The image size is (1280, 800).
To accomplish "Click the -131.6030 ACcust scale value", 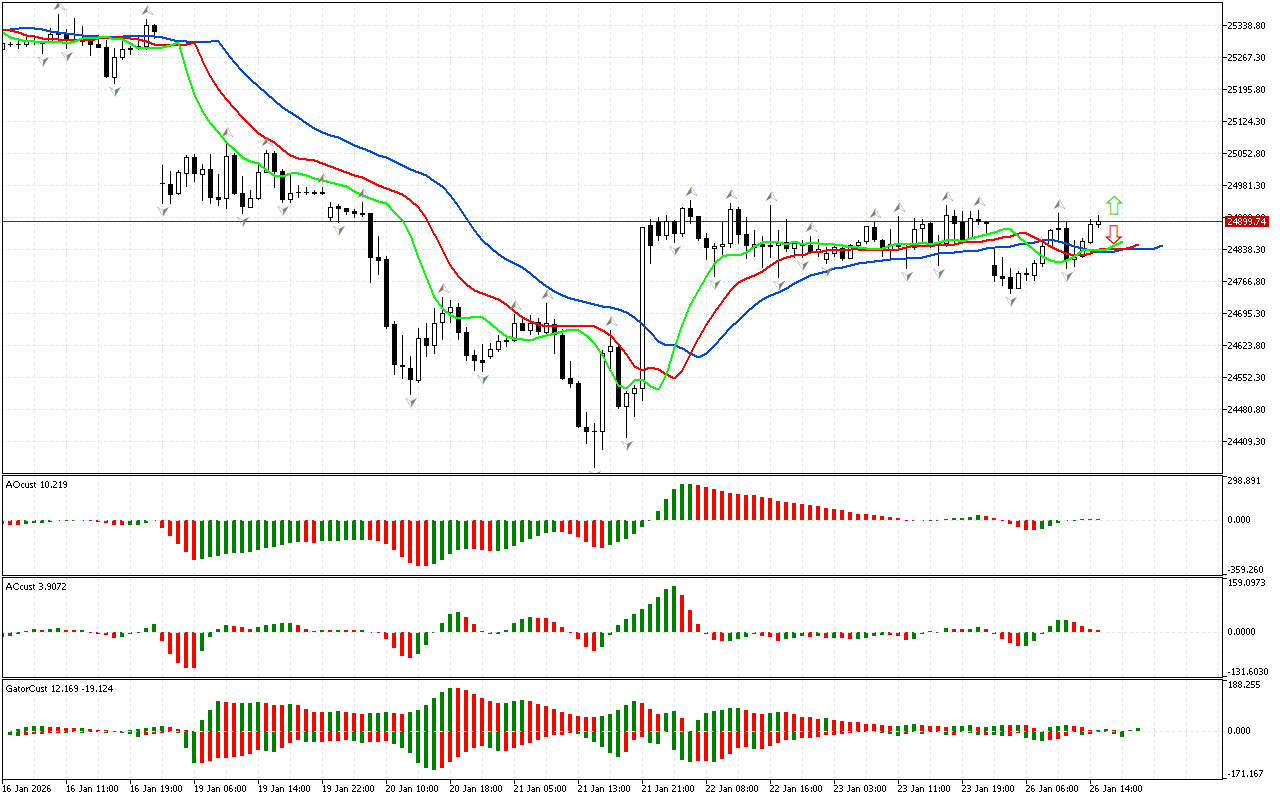I will (1248, 671).
